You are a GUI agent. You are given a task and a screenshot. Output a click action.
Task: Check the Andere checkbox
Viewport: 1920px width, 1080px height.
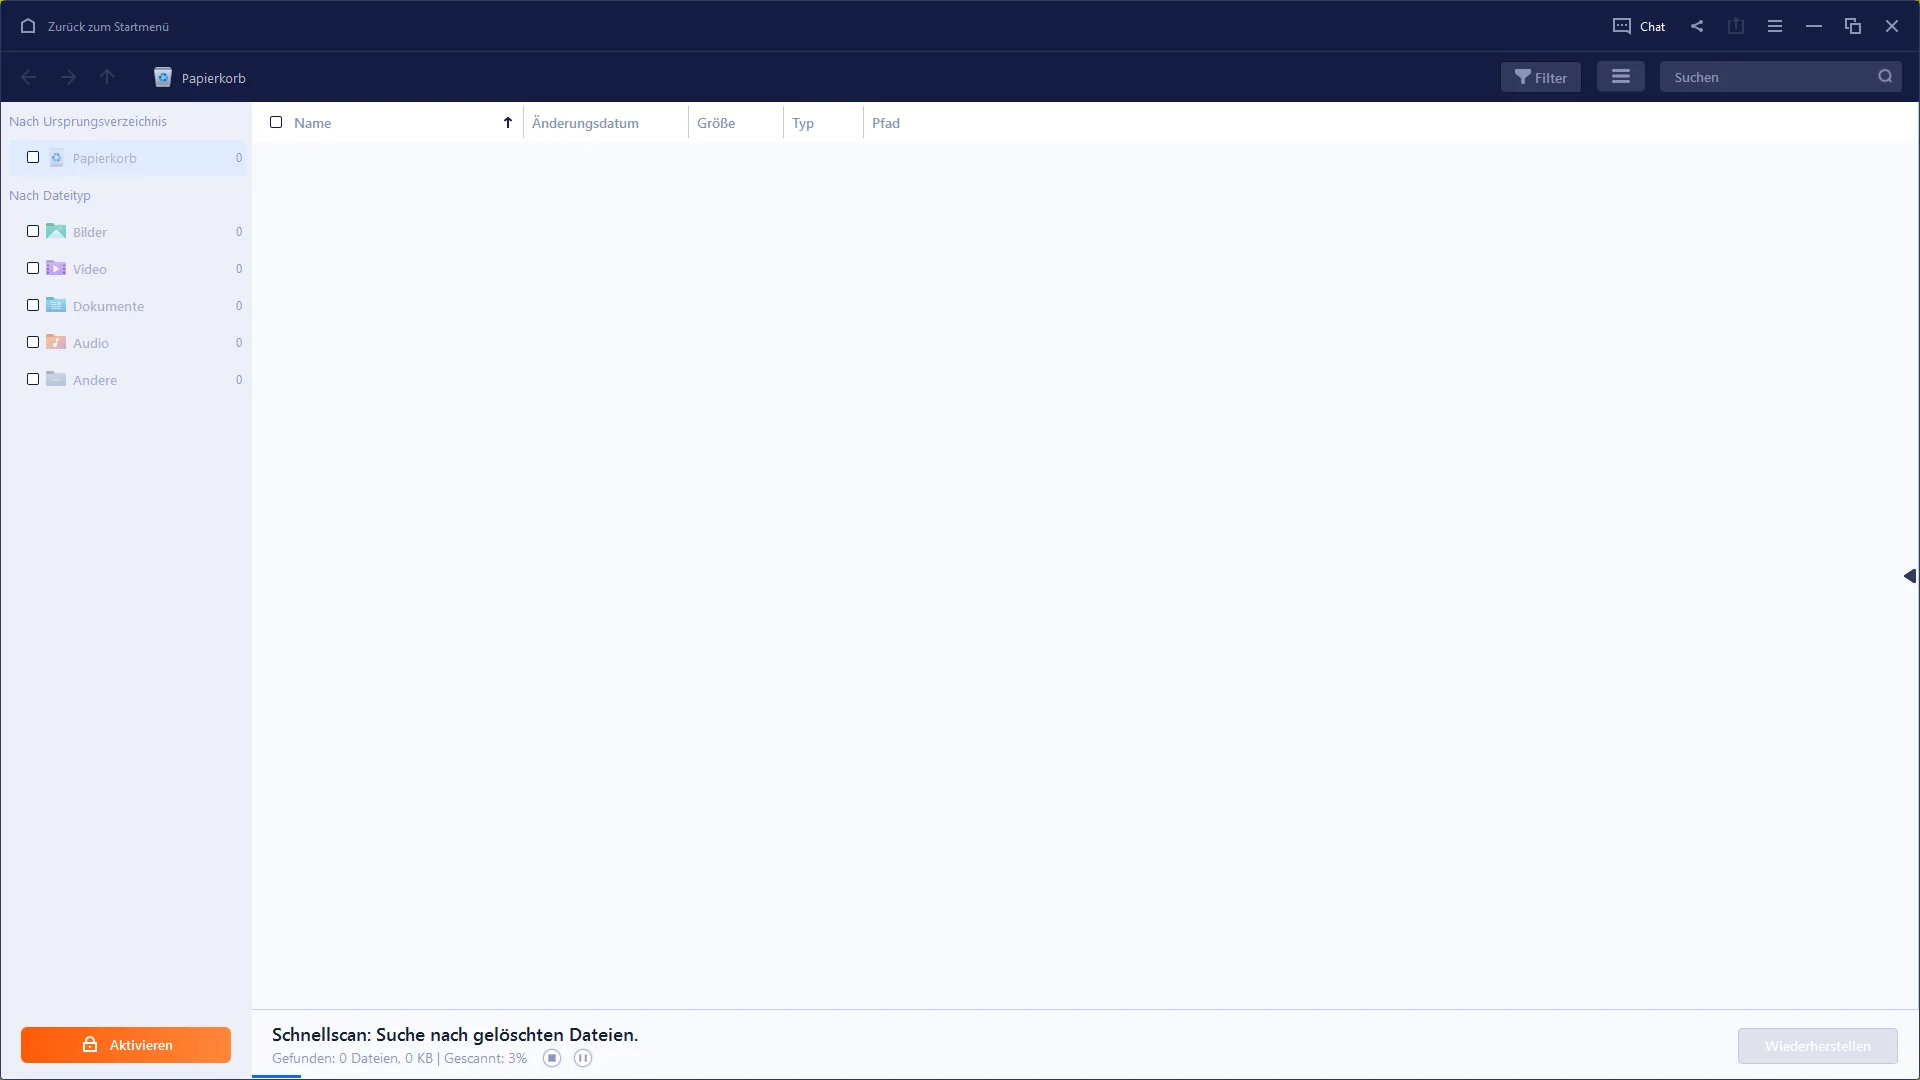tap(33, 379)
